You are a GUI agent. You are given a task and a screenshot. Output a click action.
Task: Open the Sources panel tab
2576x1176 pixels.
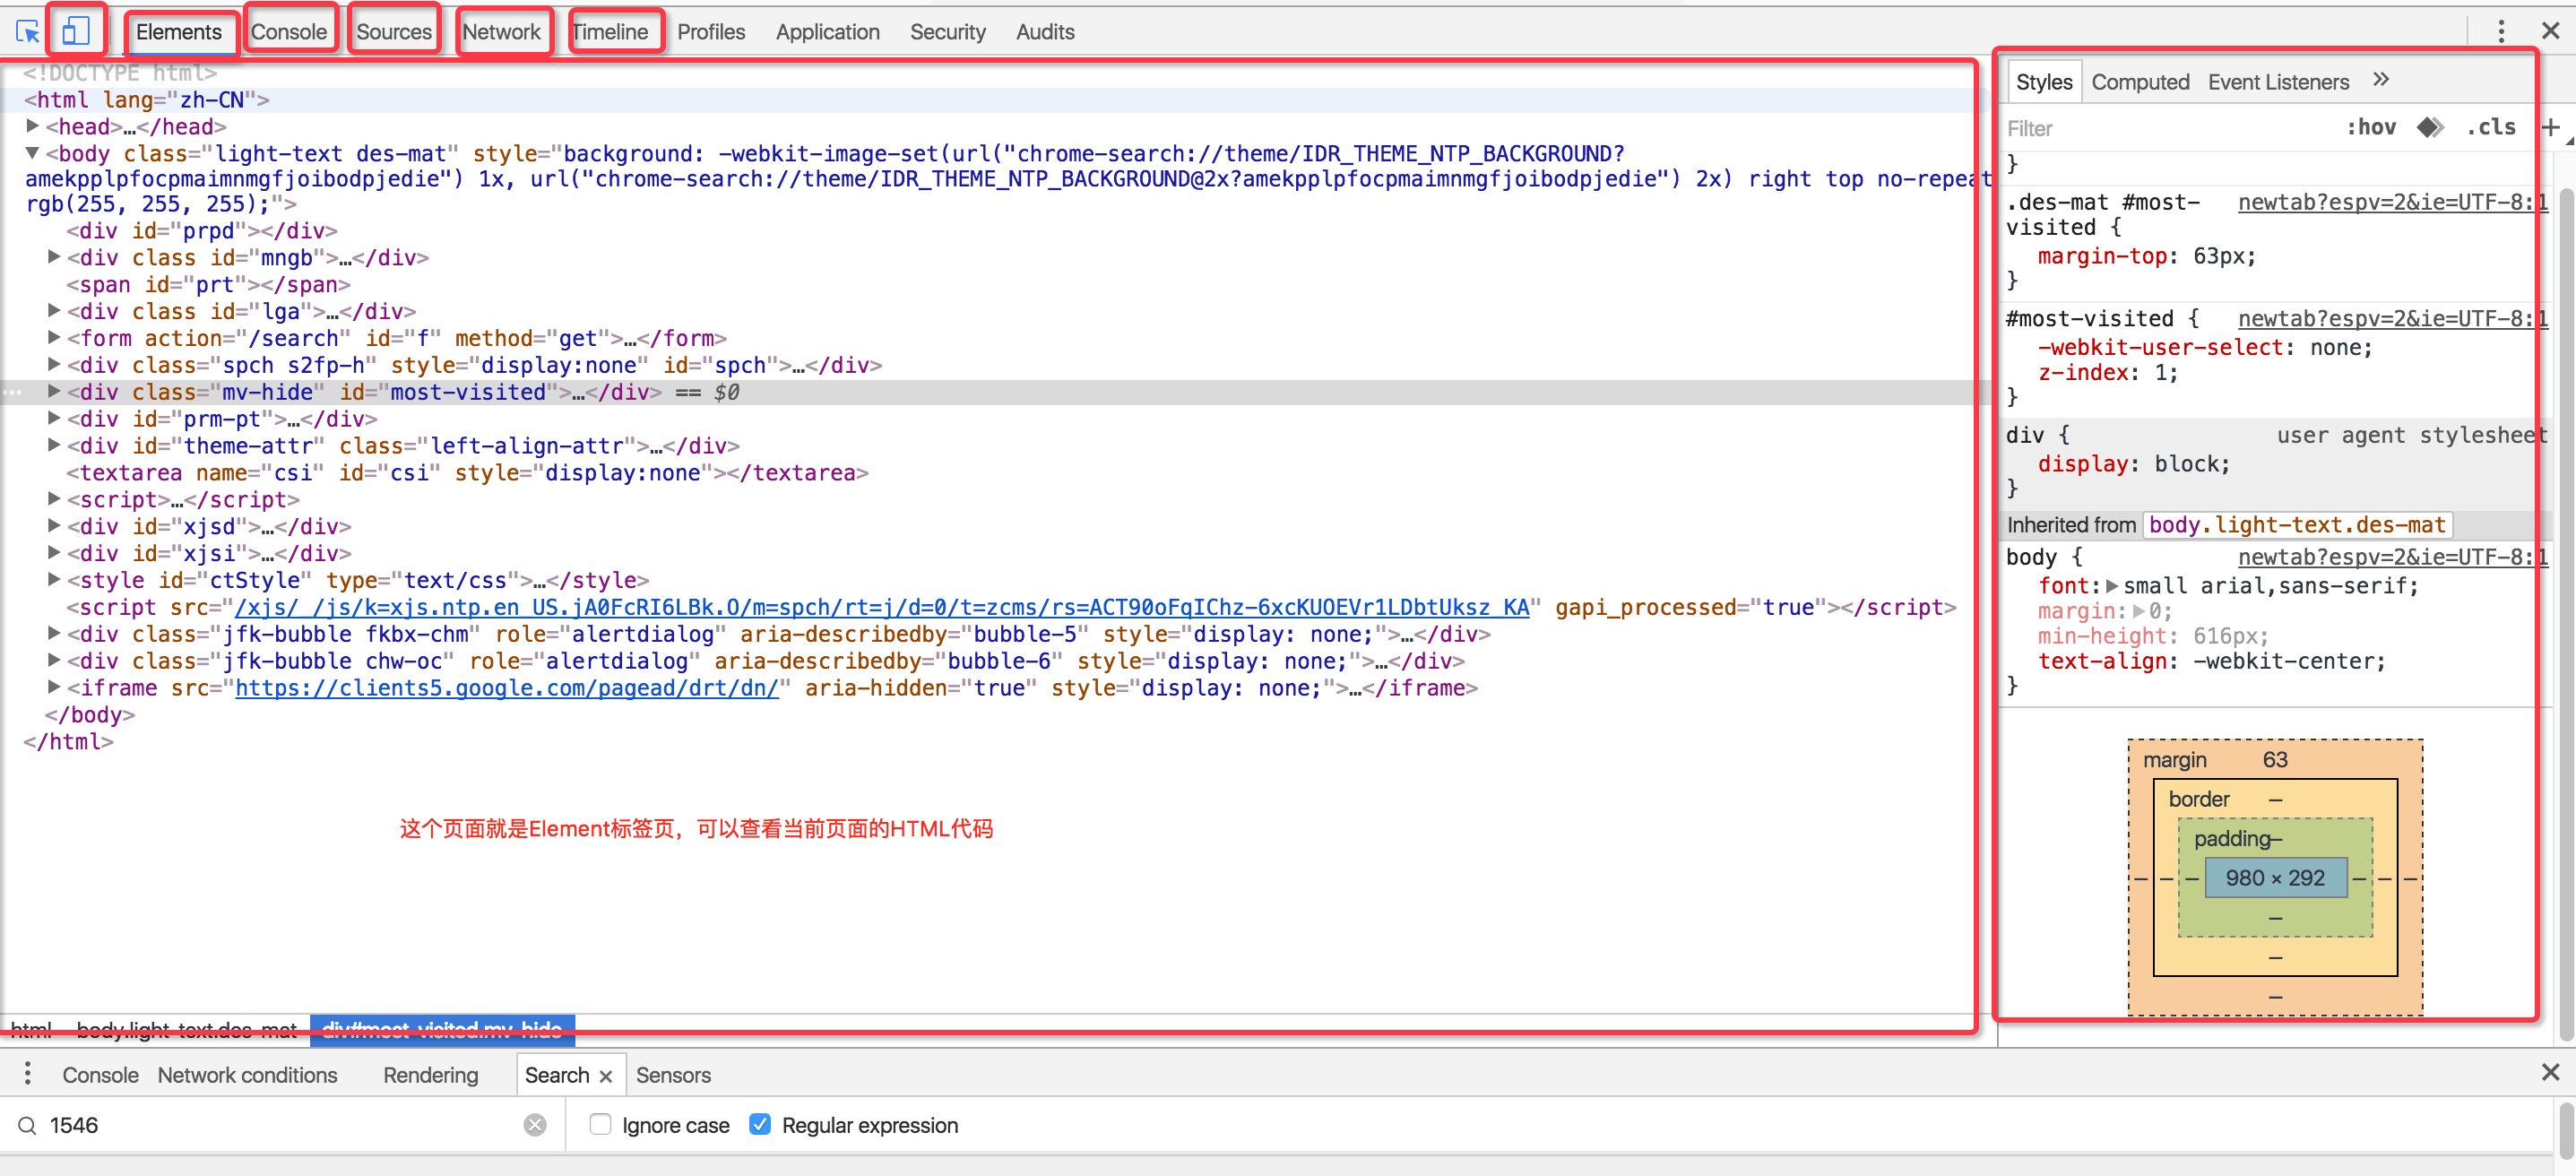pyautogui.click(x=394, y=32)
